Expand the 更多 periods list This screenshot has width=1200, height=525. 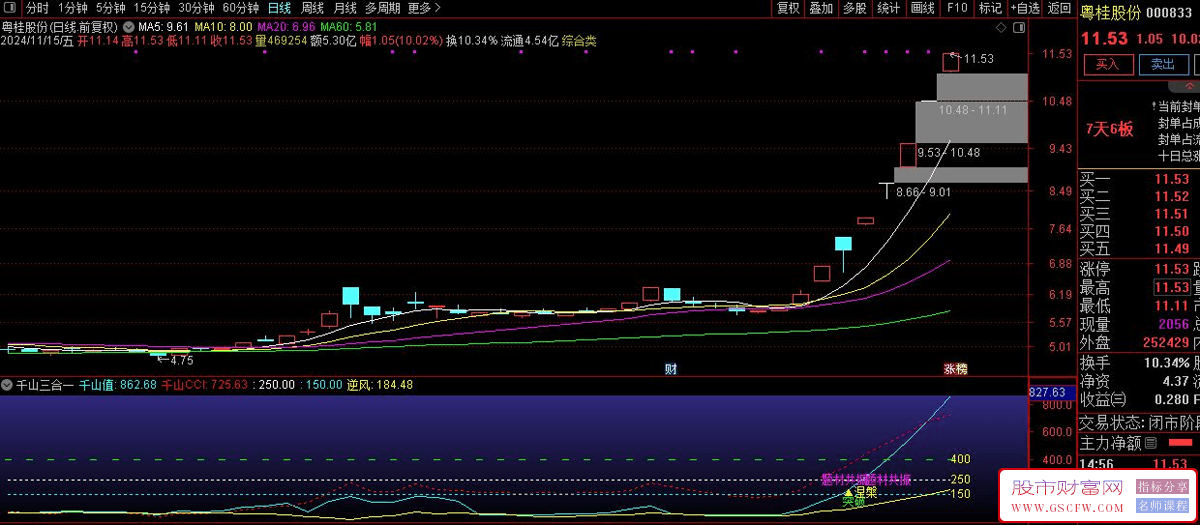pyautogui.click(x=424, y=8)
